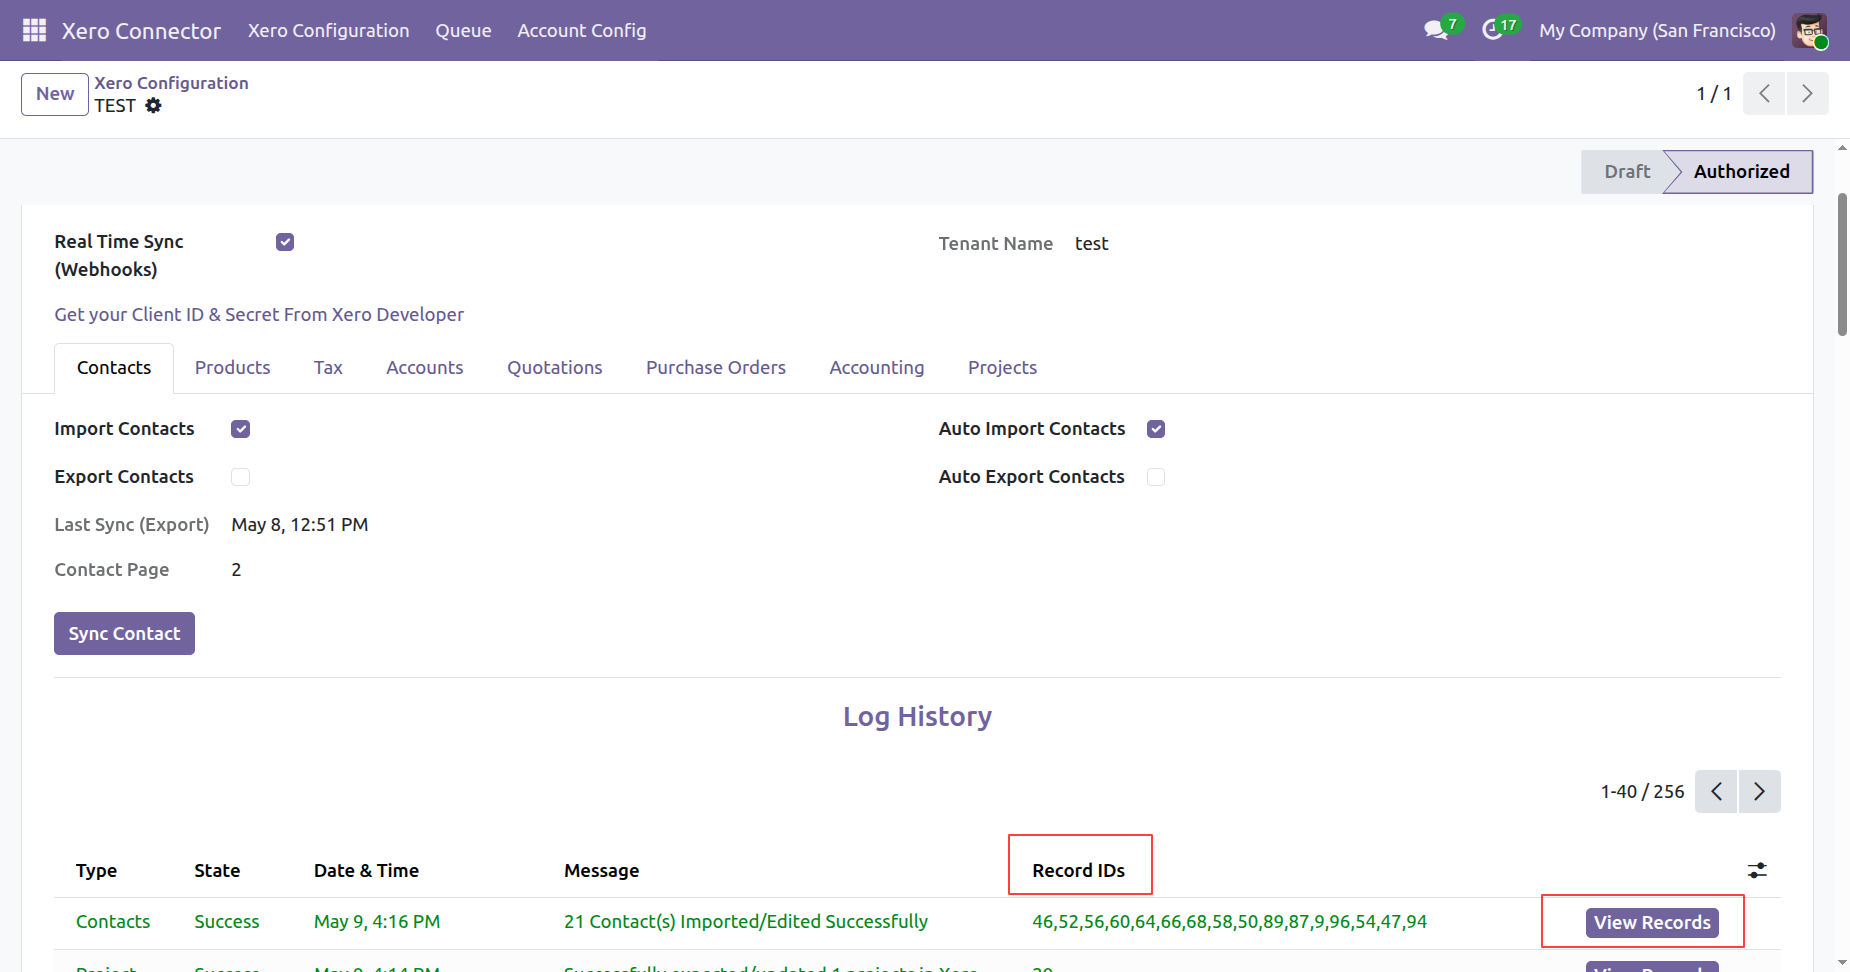The height and width of the screenshot is (972, 1850).
Task: Show previous page of Log History
Action: pos(1716,791)
